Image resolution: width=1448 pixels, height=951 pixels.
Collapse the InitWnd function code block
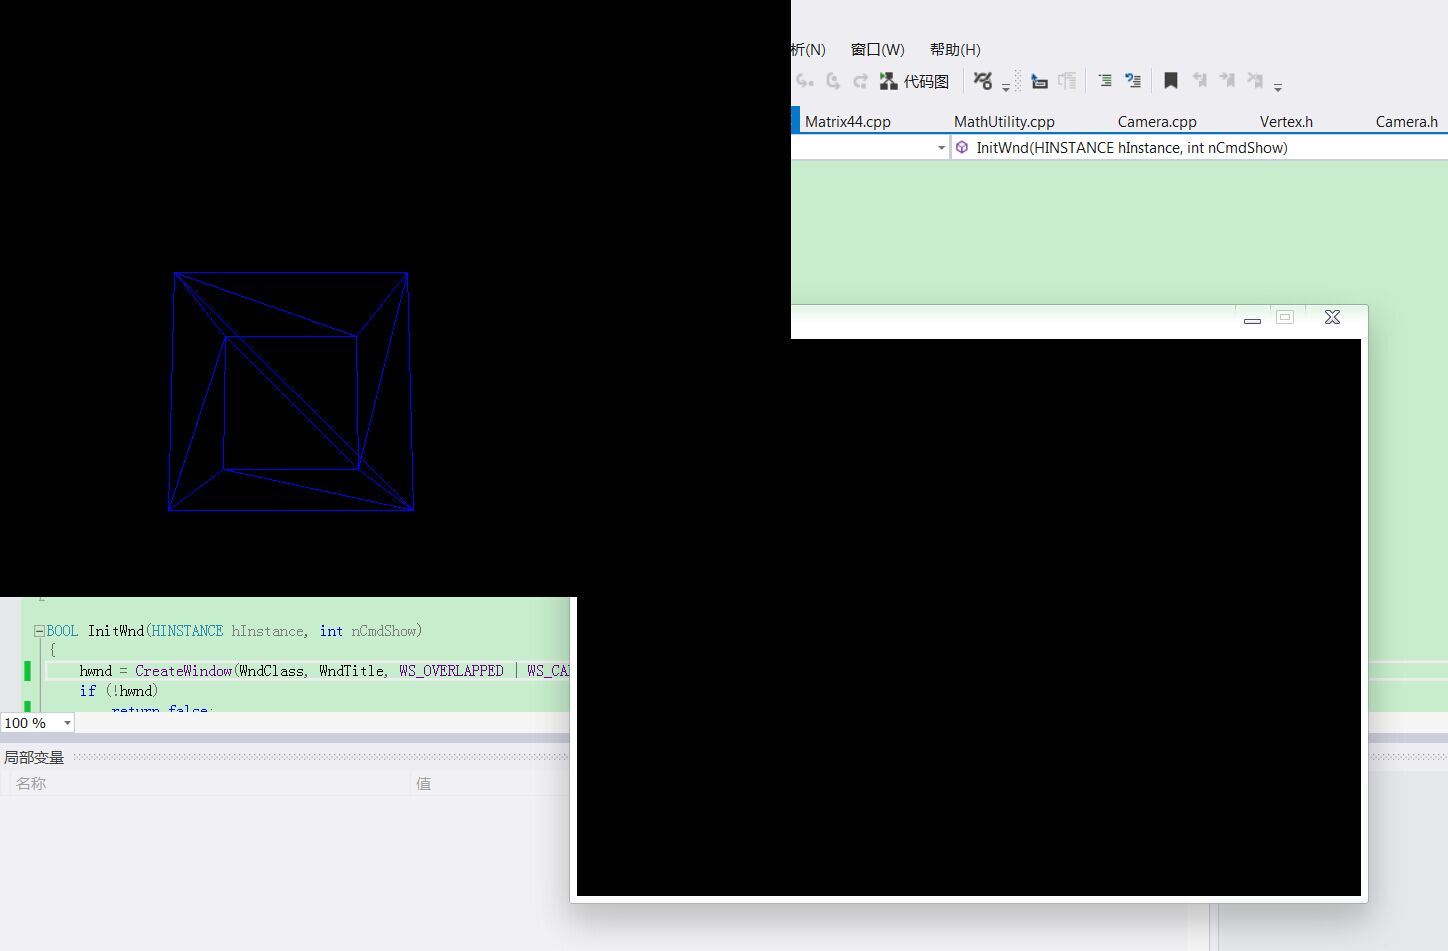point(39,631)
